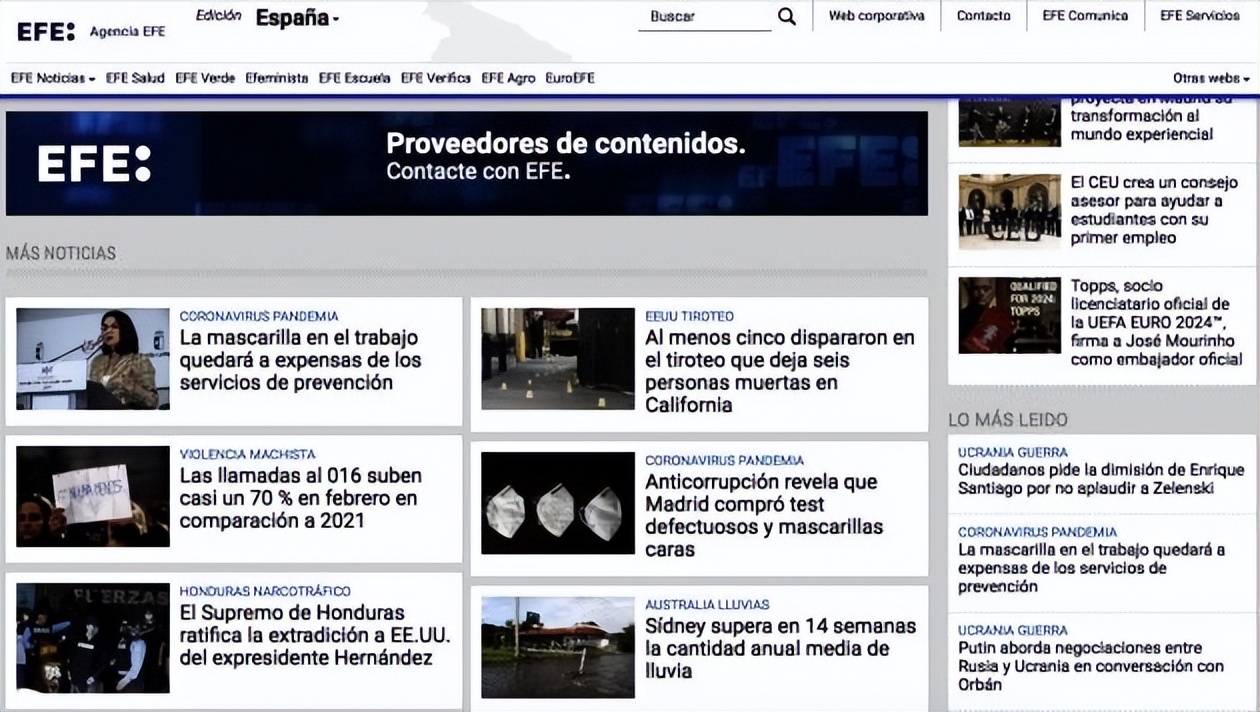The width and height of the screenshot is (1260, 712).
Task: Open EFE Servicios
Action: 1200,16
